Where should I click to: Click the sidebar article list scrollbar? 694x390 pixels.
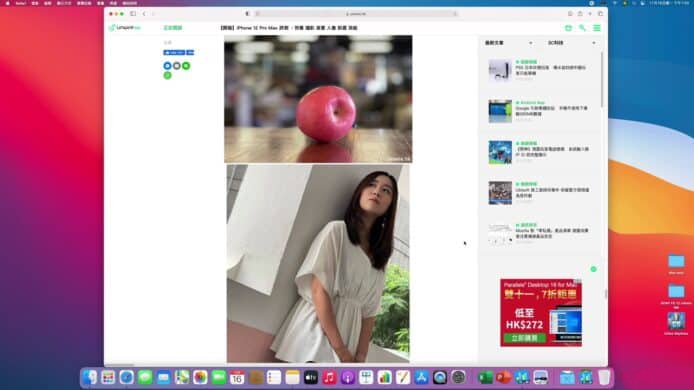601,80
